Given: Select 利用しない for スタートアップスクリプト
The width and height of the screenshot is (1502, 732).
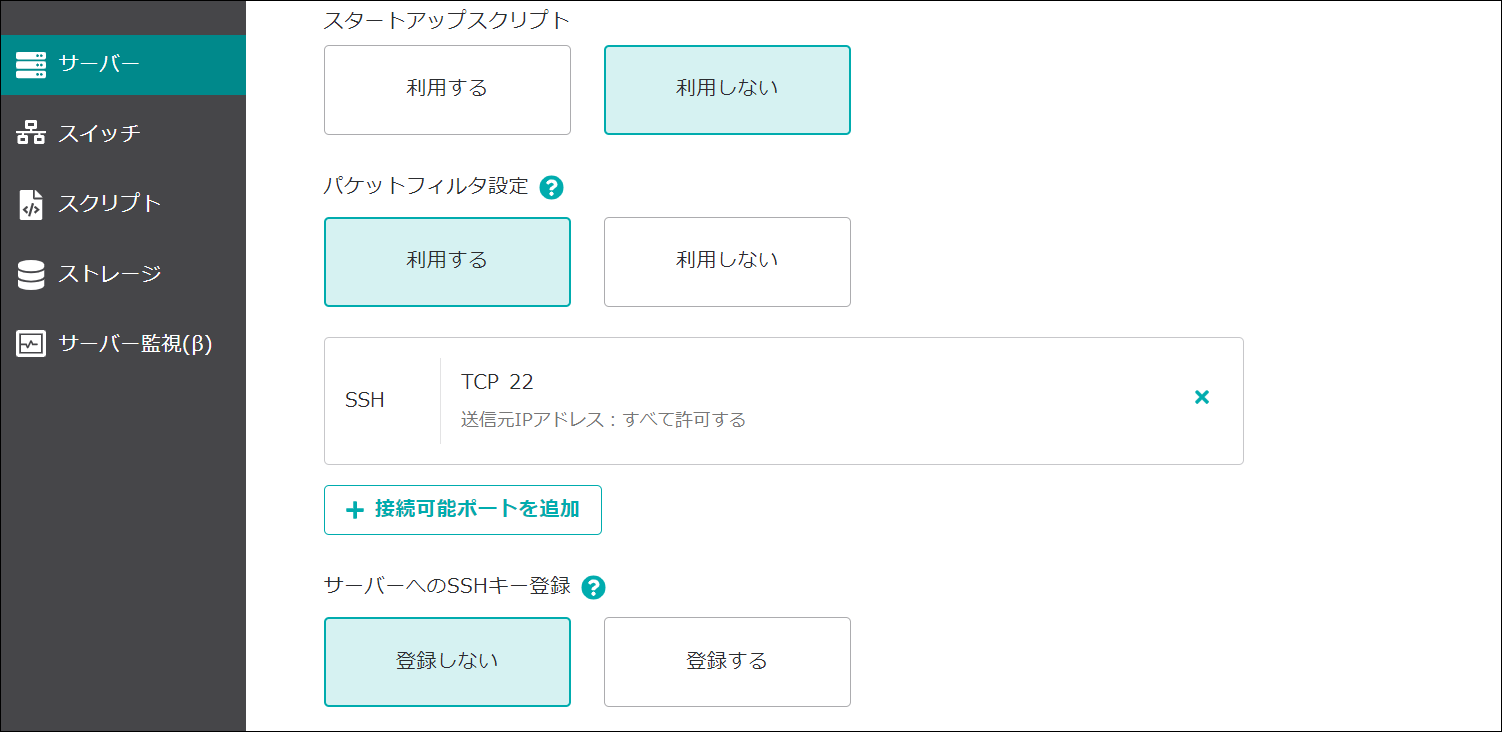Looking at the screenshot, I should click(727, 89).
